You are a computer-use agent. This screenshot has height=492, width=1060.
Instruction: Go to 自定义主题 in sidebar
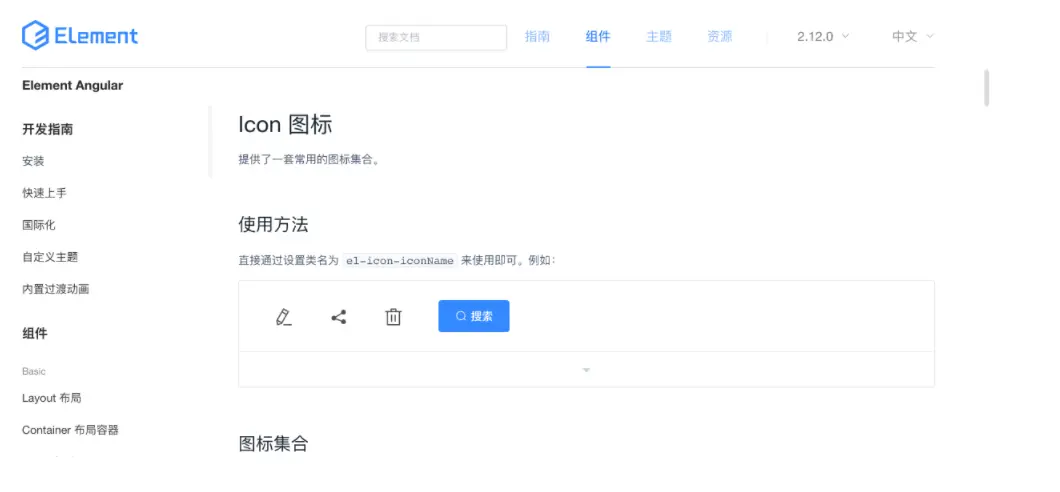(50, 257)
